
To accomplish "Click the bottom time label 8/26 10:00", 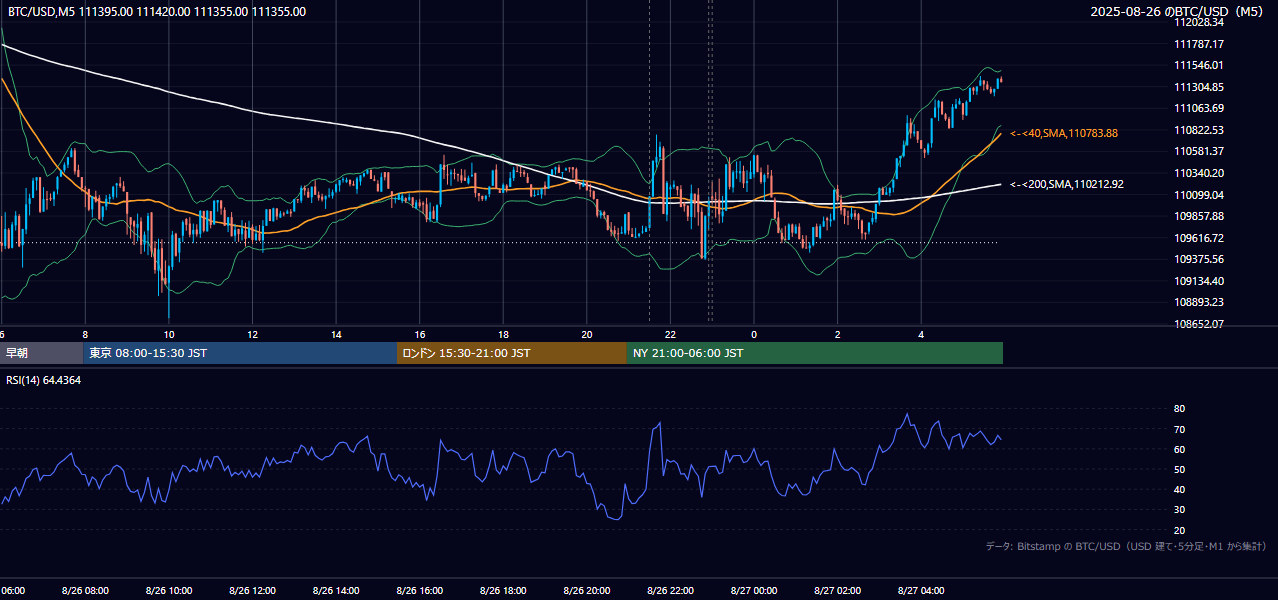I will [169, 591].
